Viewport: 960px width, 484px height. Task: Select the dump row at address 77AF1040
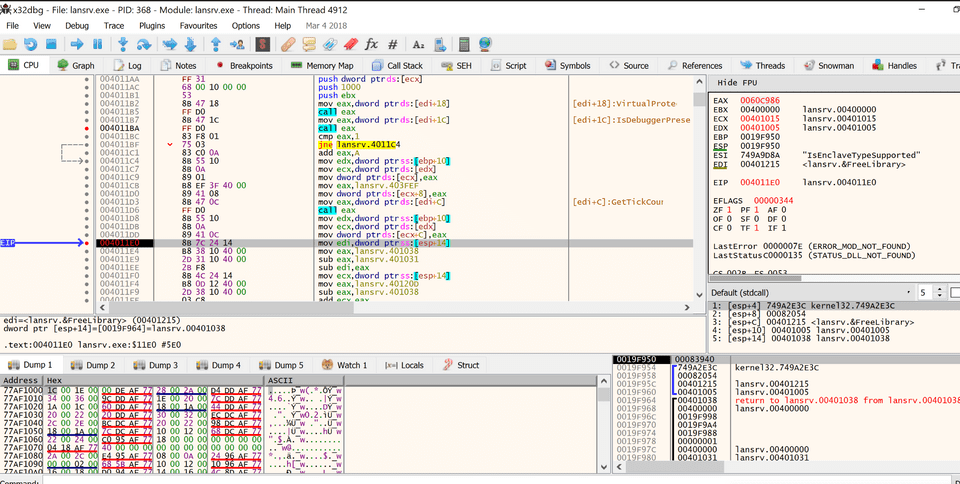click(x=172, y=423)
